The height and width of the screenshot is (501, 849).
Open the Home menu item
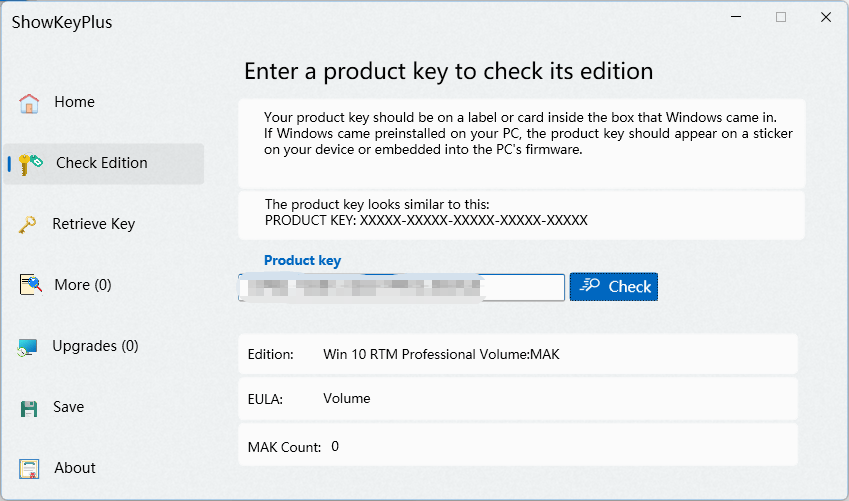point(74,102)
